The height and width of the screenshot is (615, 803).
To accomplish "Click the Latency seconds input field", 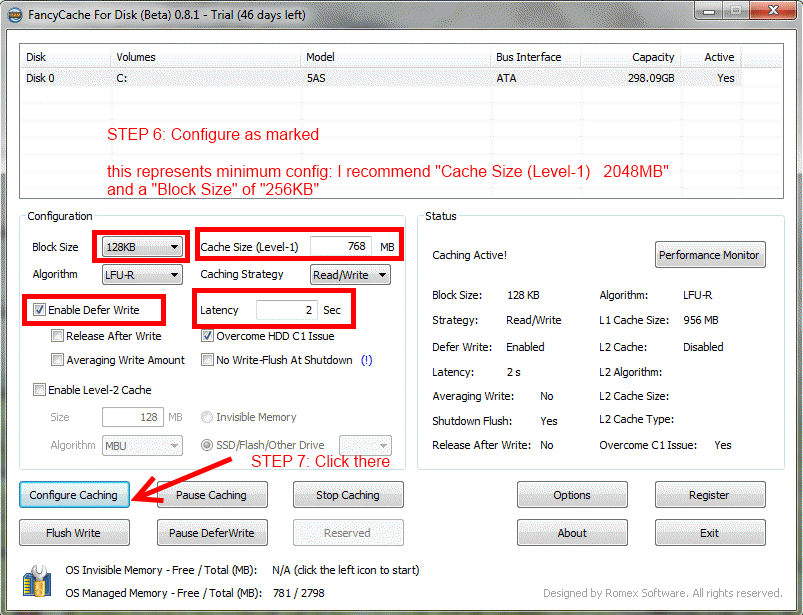I will point(287,310).
